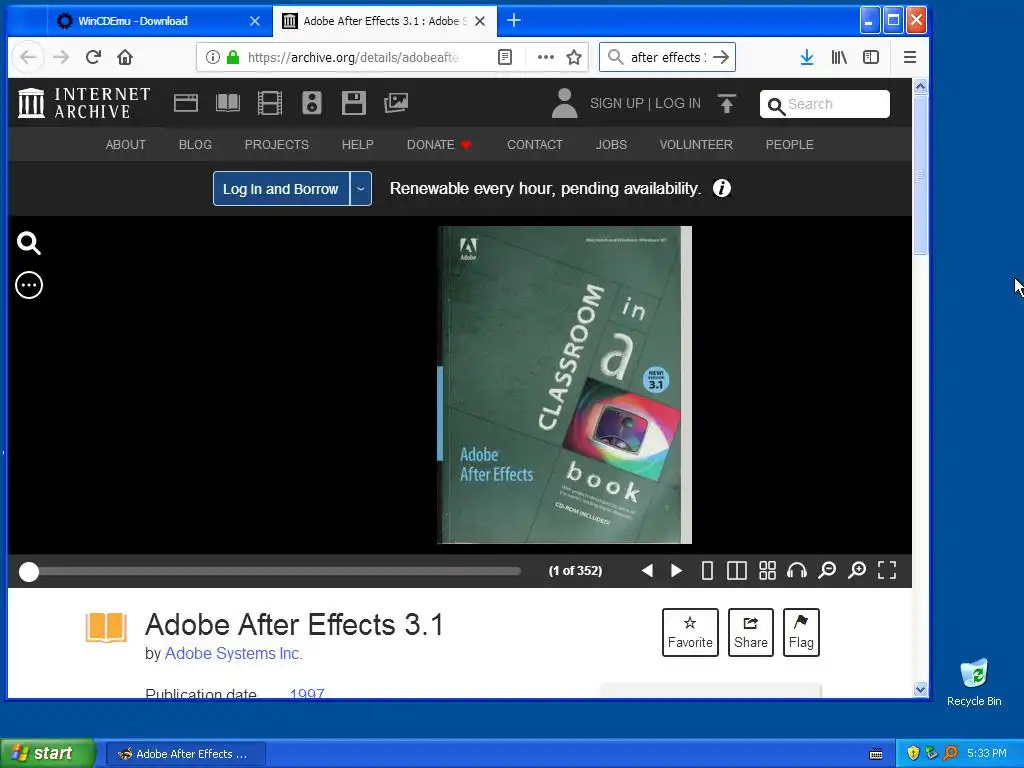Open the book reader search magnifier
Screen dimensions: 1024x768
tap(29, 243)
